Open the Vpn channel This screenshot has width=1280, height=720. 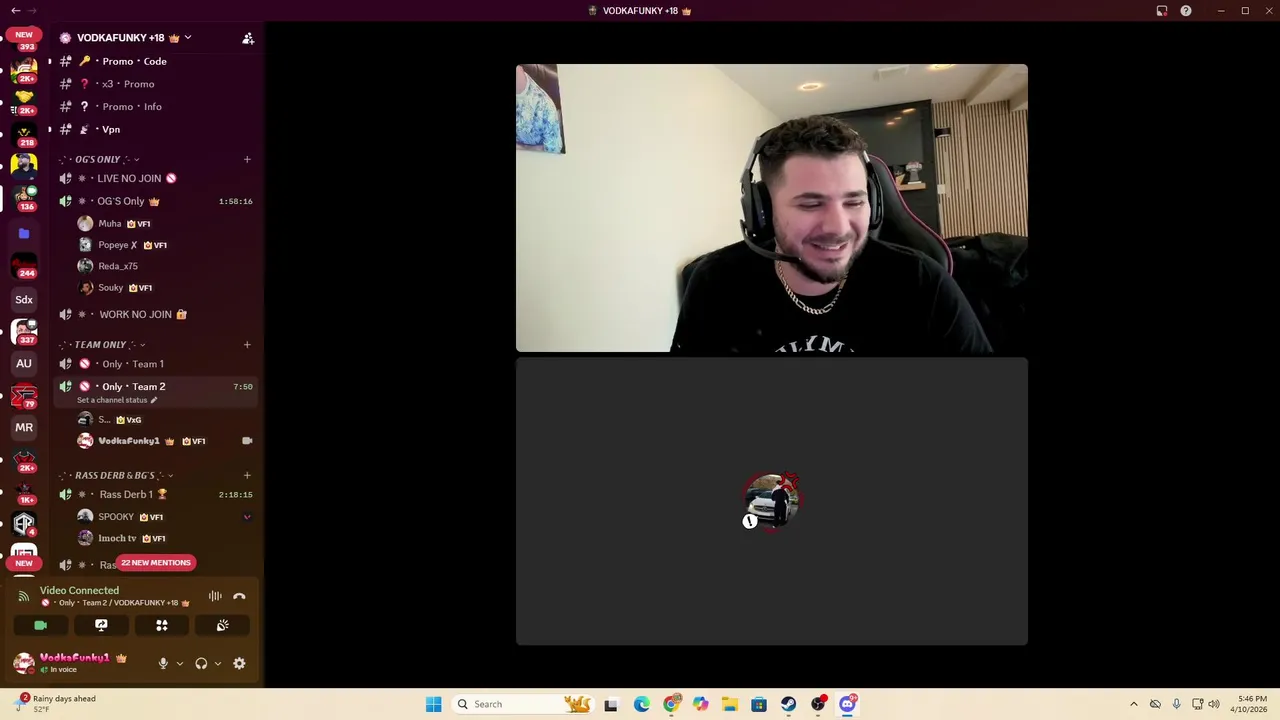156,129
